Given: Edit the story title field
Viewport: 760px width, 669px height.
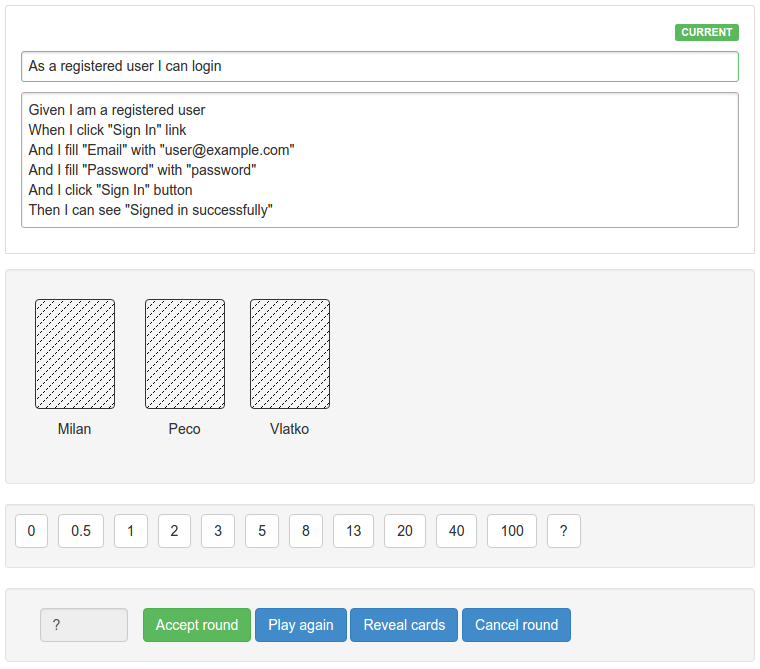Looking at the screenshot, I should click(x=380, y=66).
